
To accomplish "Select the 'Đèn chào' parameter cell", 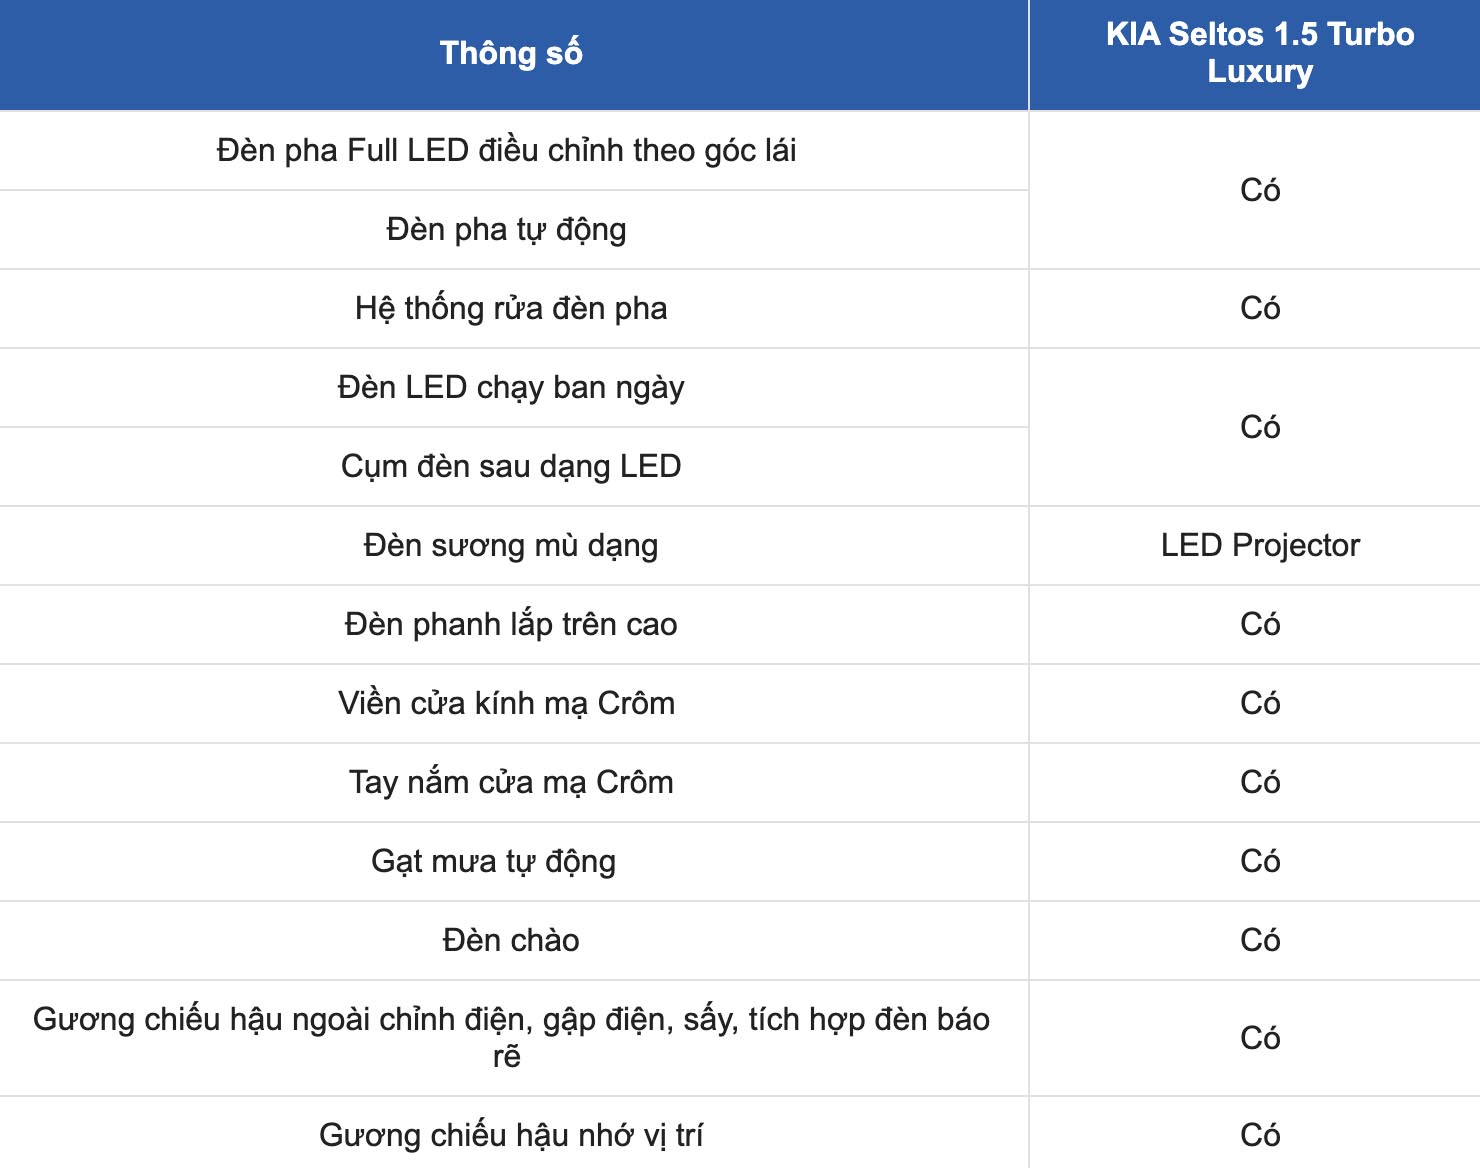I will pos(511,941).
